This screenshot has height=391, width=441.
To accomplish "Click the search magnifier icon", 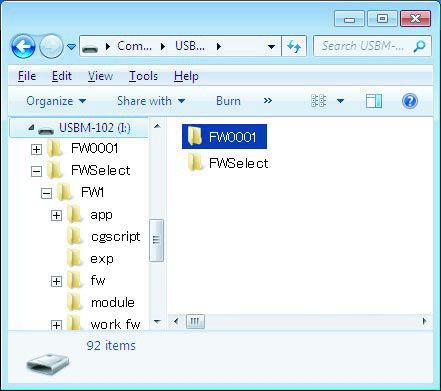I will coord(420,46).
